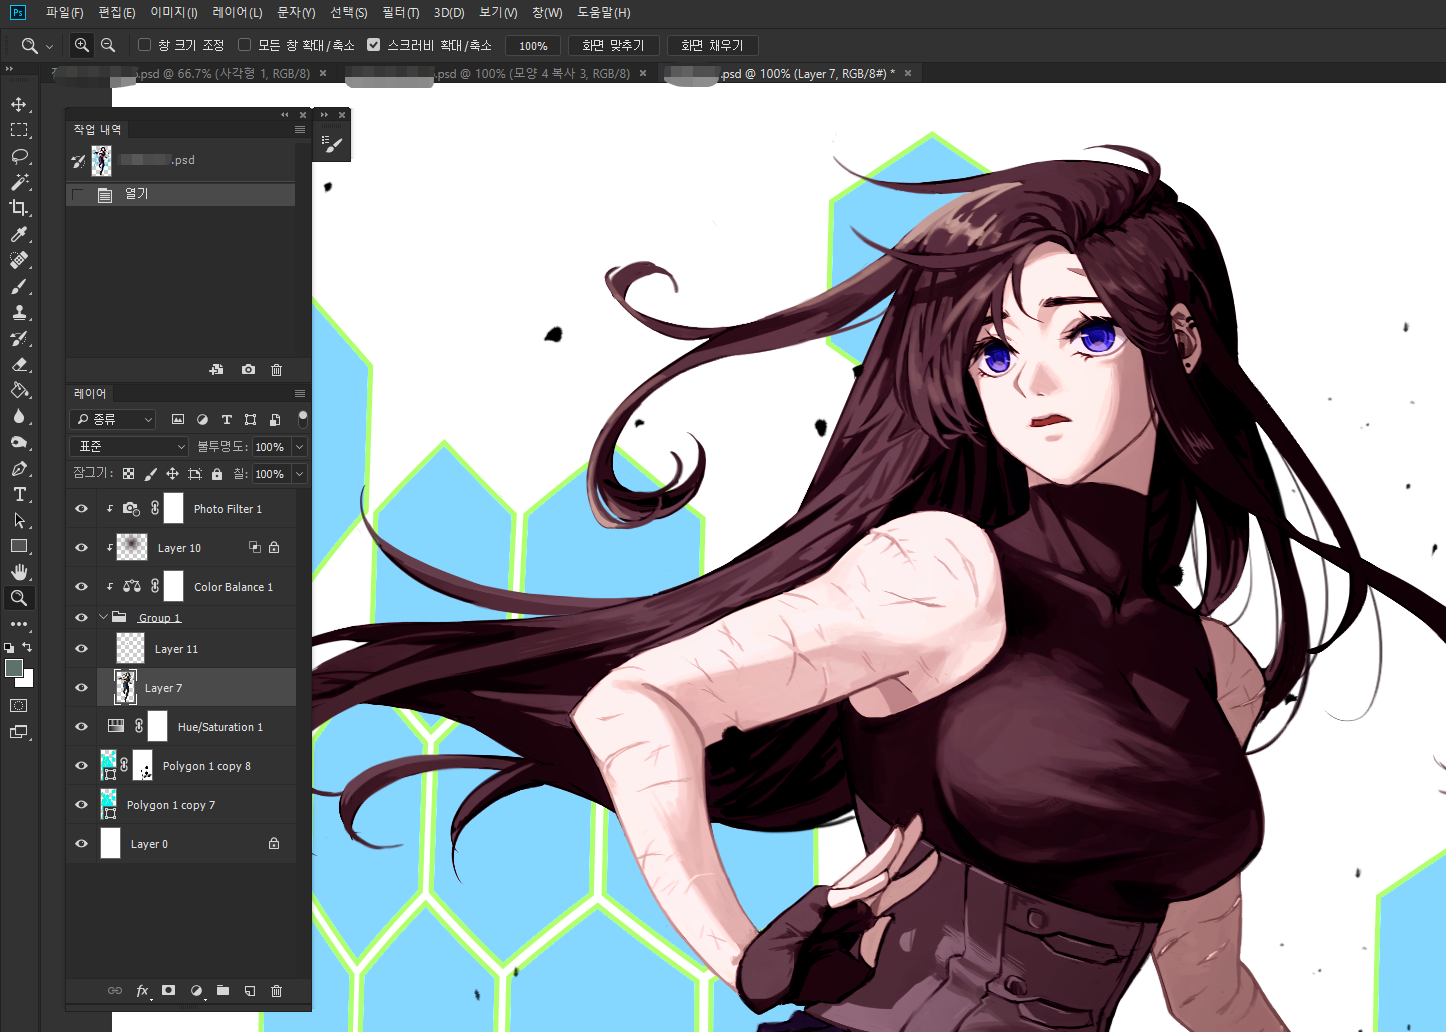Click the layer opacity 100% field

click(x=270, y=447)
